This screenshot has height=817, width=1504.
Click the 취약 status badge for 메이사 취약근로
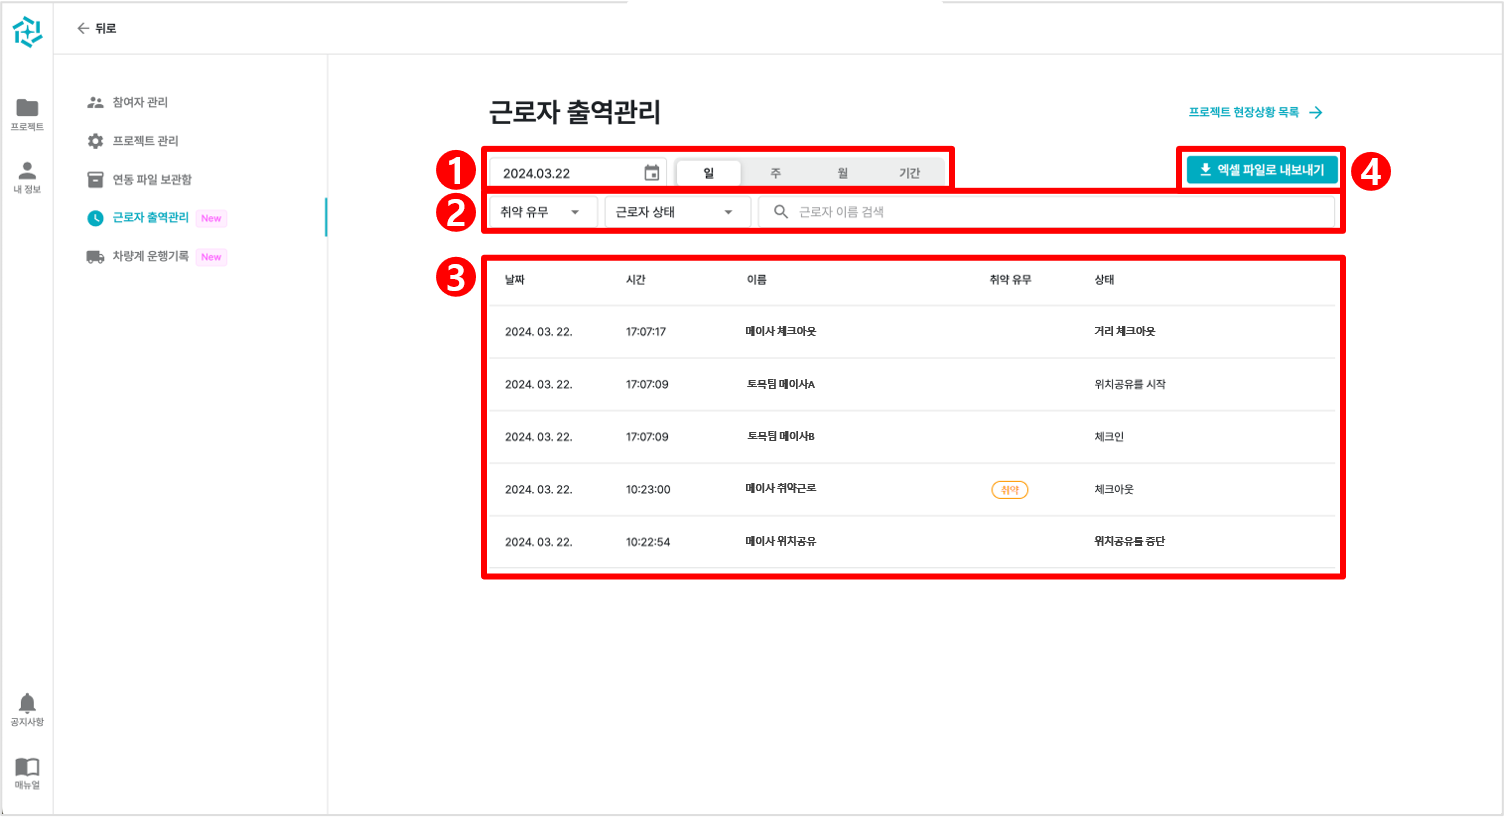pyautogui.click(x=1009, y=489)
